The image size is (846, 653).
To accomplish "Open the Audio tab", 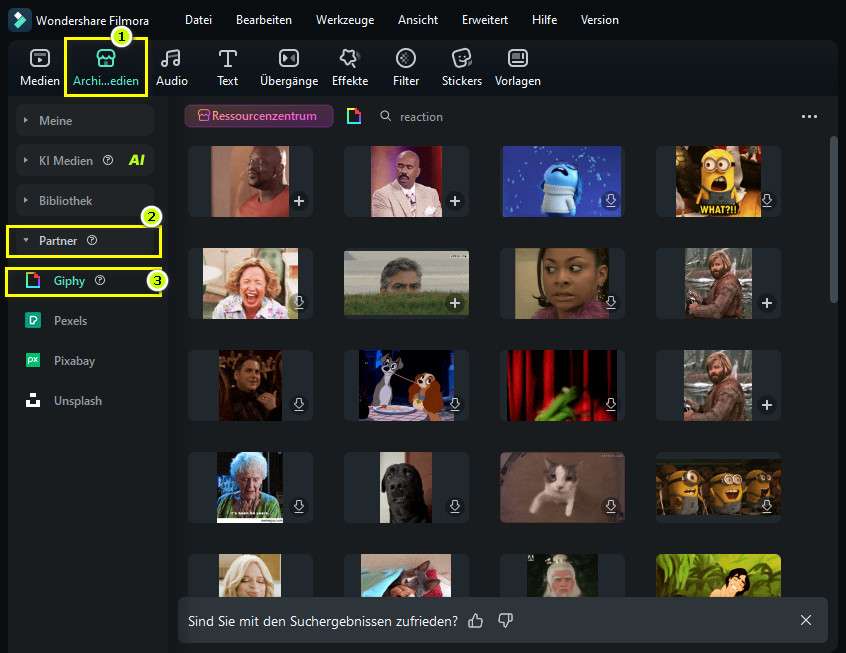I will coord(172,67).
